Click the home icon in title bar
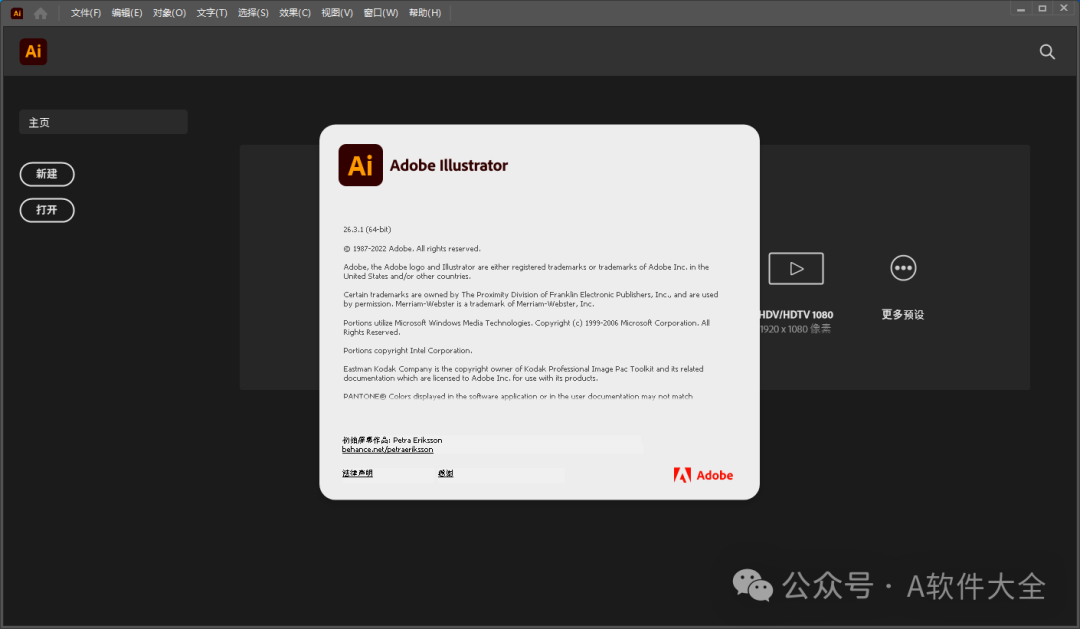 click(x=41, y=13)
